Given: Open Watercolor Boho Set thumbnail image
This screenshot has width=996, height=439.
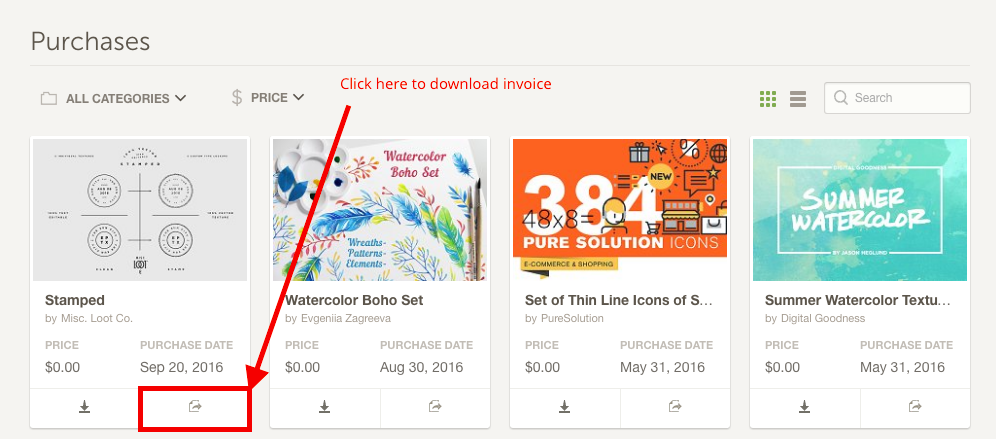Looking at the screenshot, I should 380,210.
